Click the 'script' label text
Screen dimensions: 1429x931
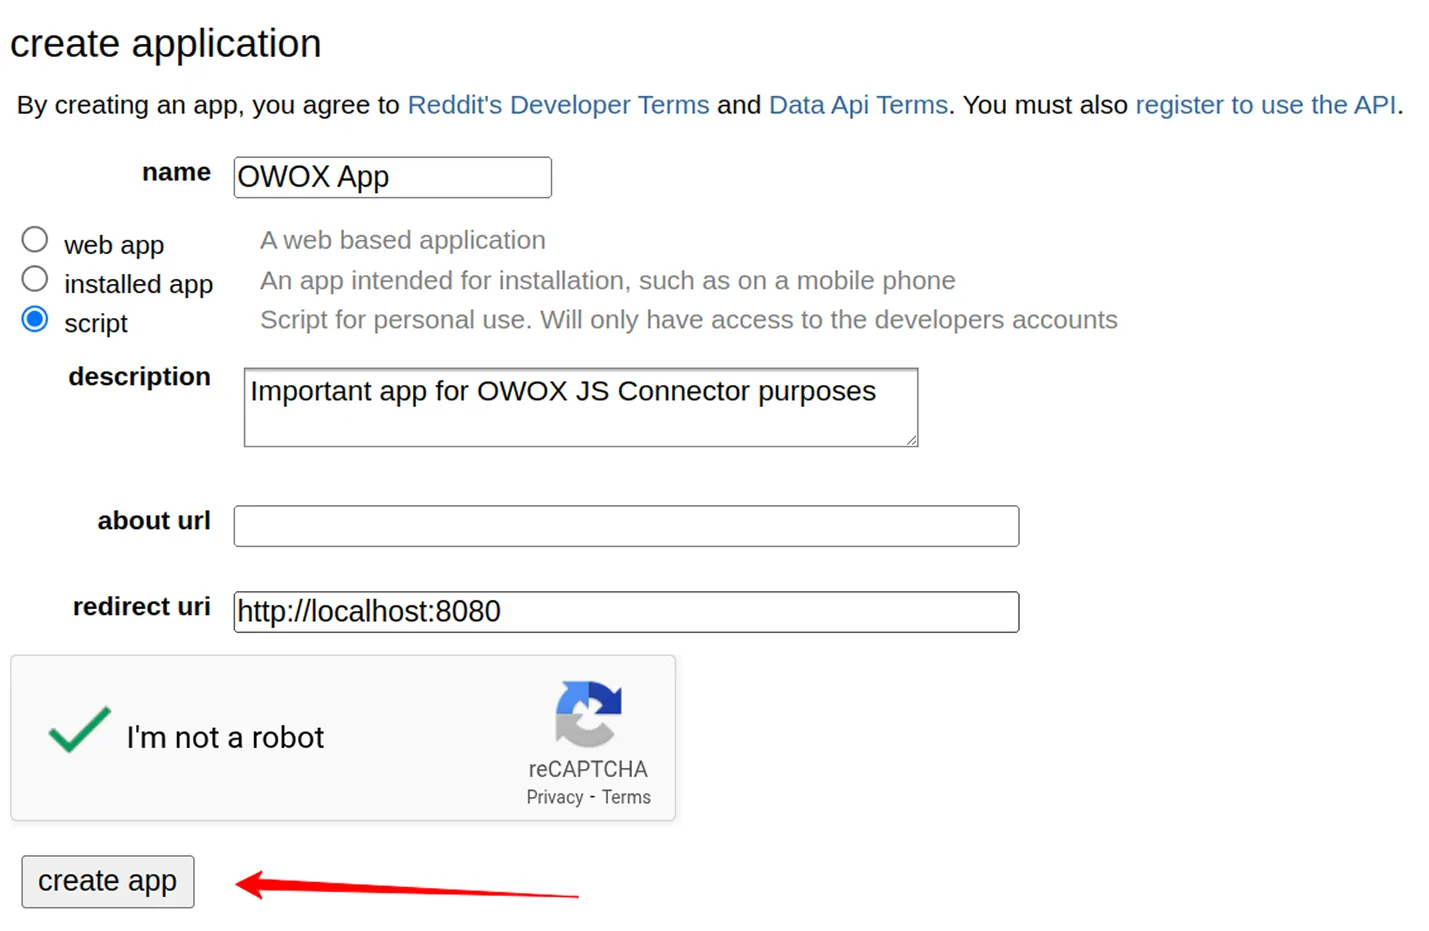[96, 324]
